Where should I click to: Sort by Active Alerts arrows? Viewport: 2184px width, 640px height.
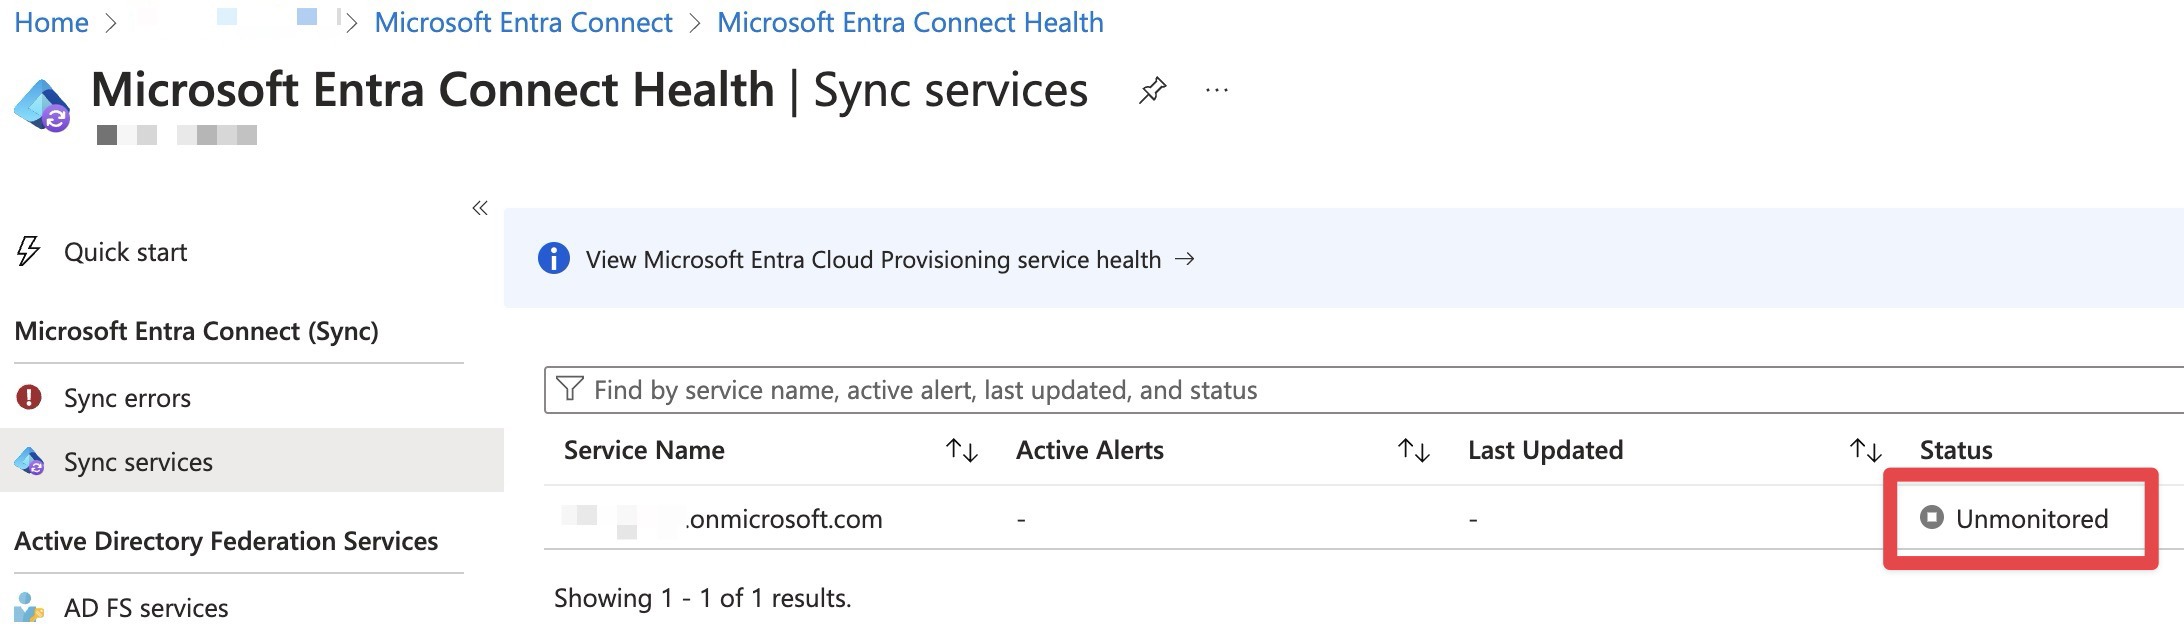tap(1414, 450)
